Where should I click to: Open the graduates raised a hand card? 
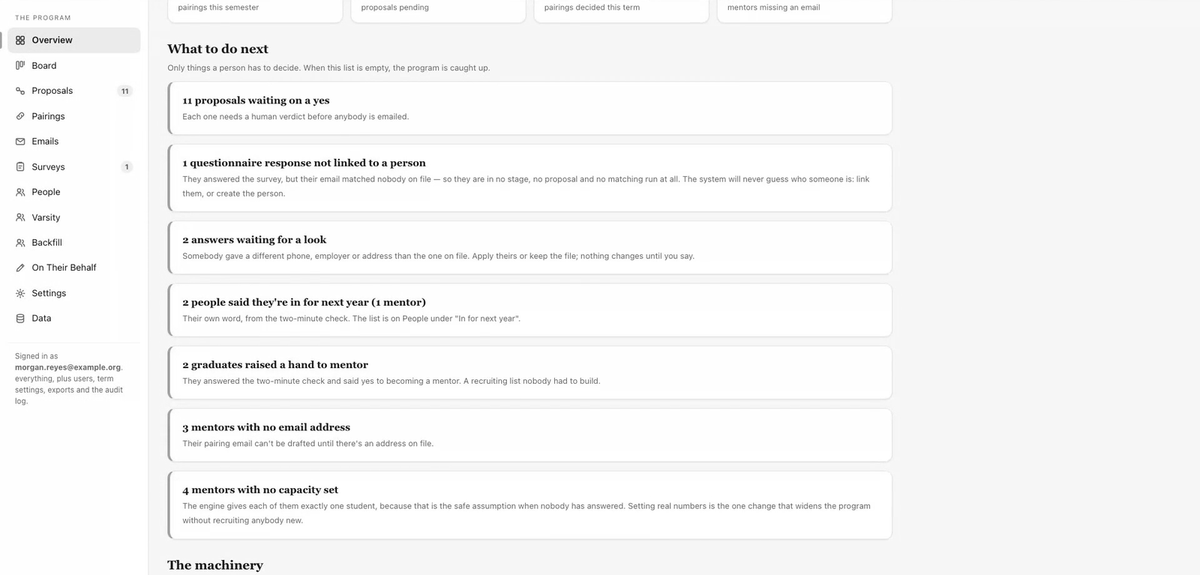530,372
